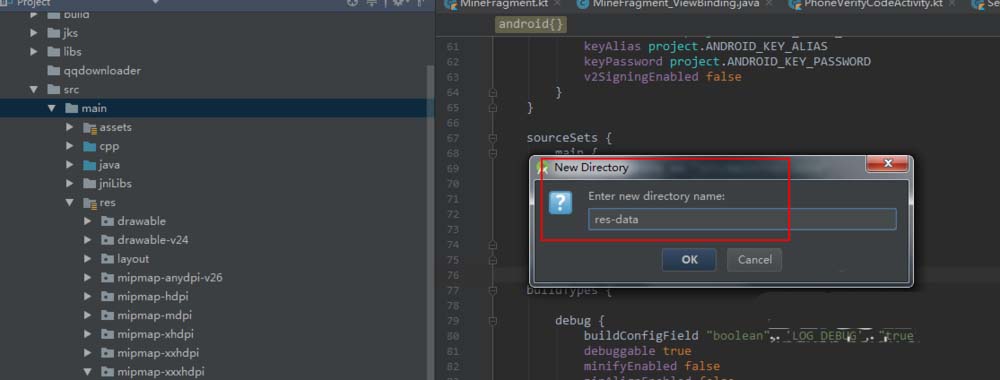
Task: Collapse the mipmap-xxxhdpi folder arrow
Action: point(88,372)
